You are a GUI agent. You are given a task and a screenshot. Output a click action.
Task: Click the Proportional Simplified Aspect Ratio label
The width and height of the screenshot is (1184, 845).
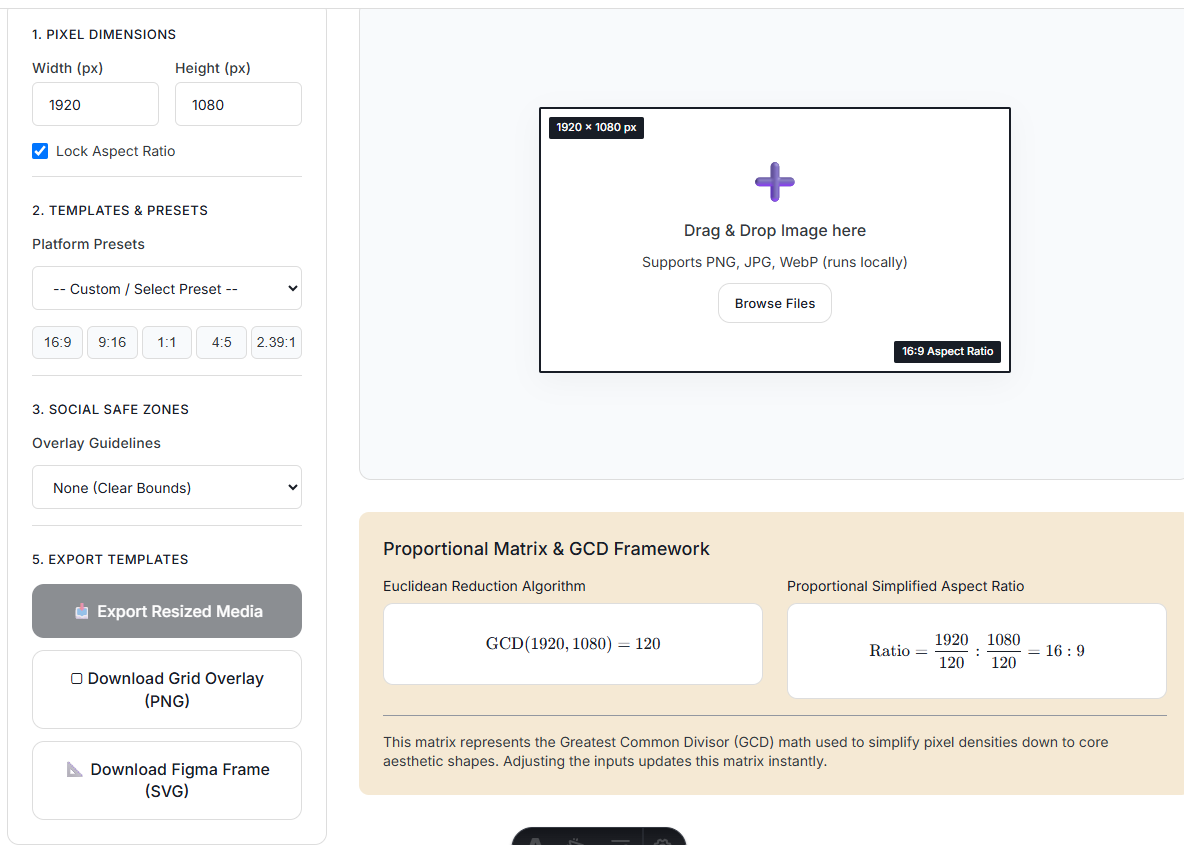(x=905, y=586)
